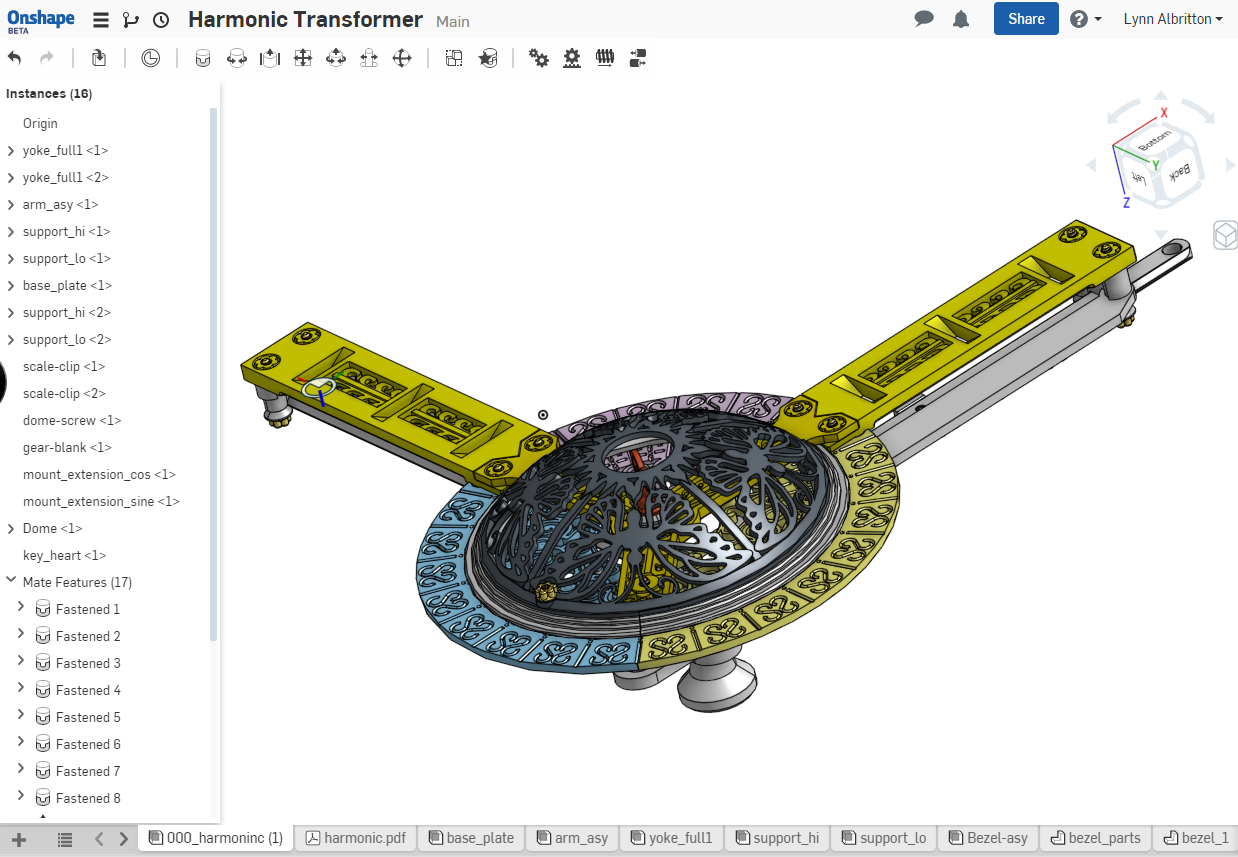Collapse the Mate Features list
1238x857 pixels.
point(11,581)
